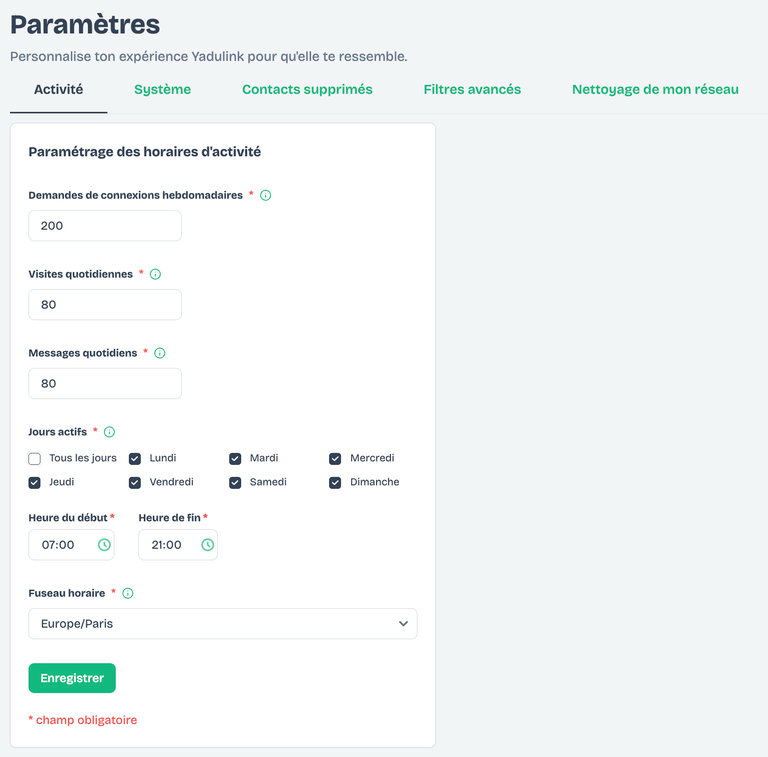Enable the Tous les jours checkbox
The image size is (768, 757).
click(x=35, y=459)
